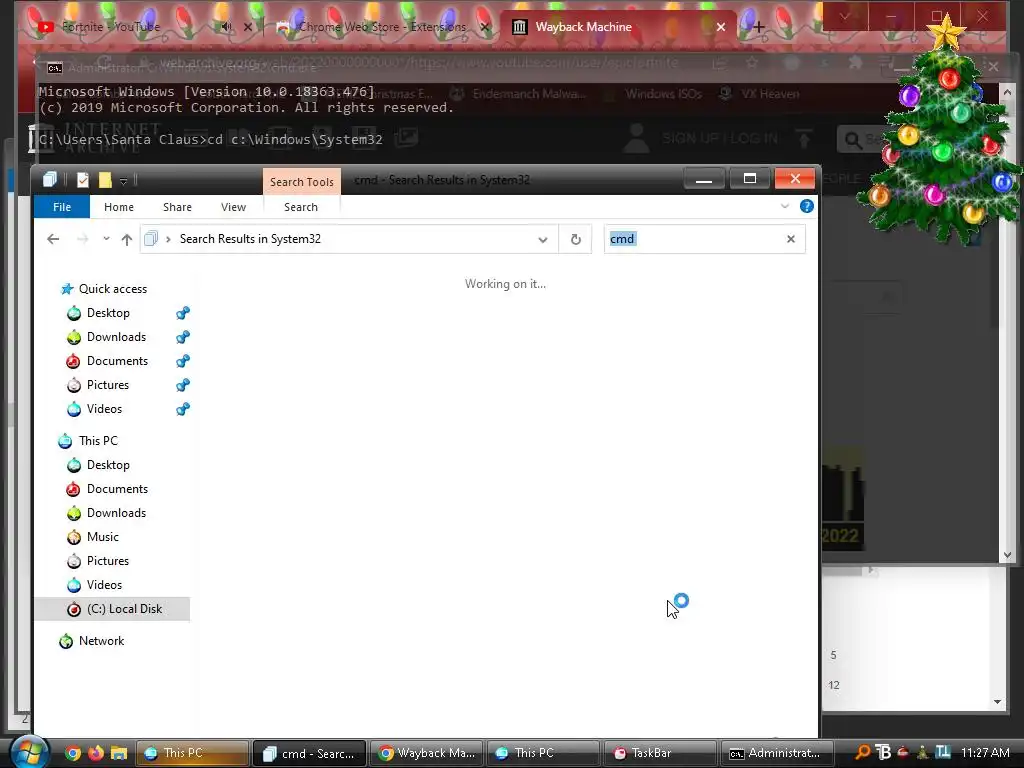1024x768 pixels.
Task: Click the pin icon beside Documents
Action: (x=183, y=361)
